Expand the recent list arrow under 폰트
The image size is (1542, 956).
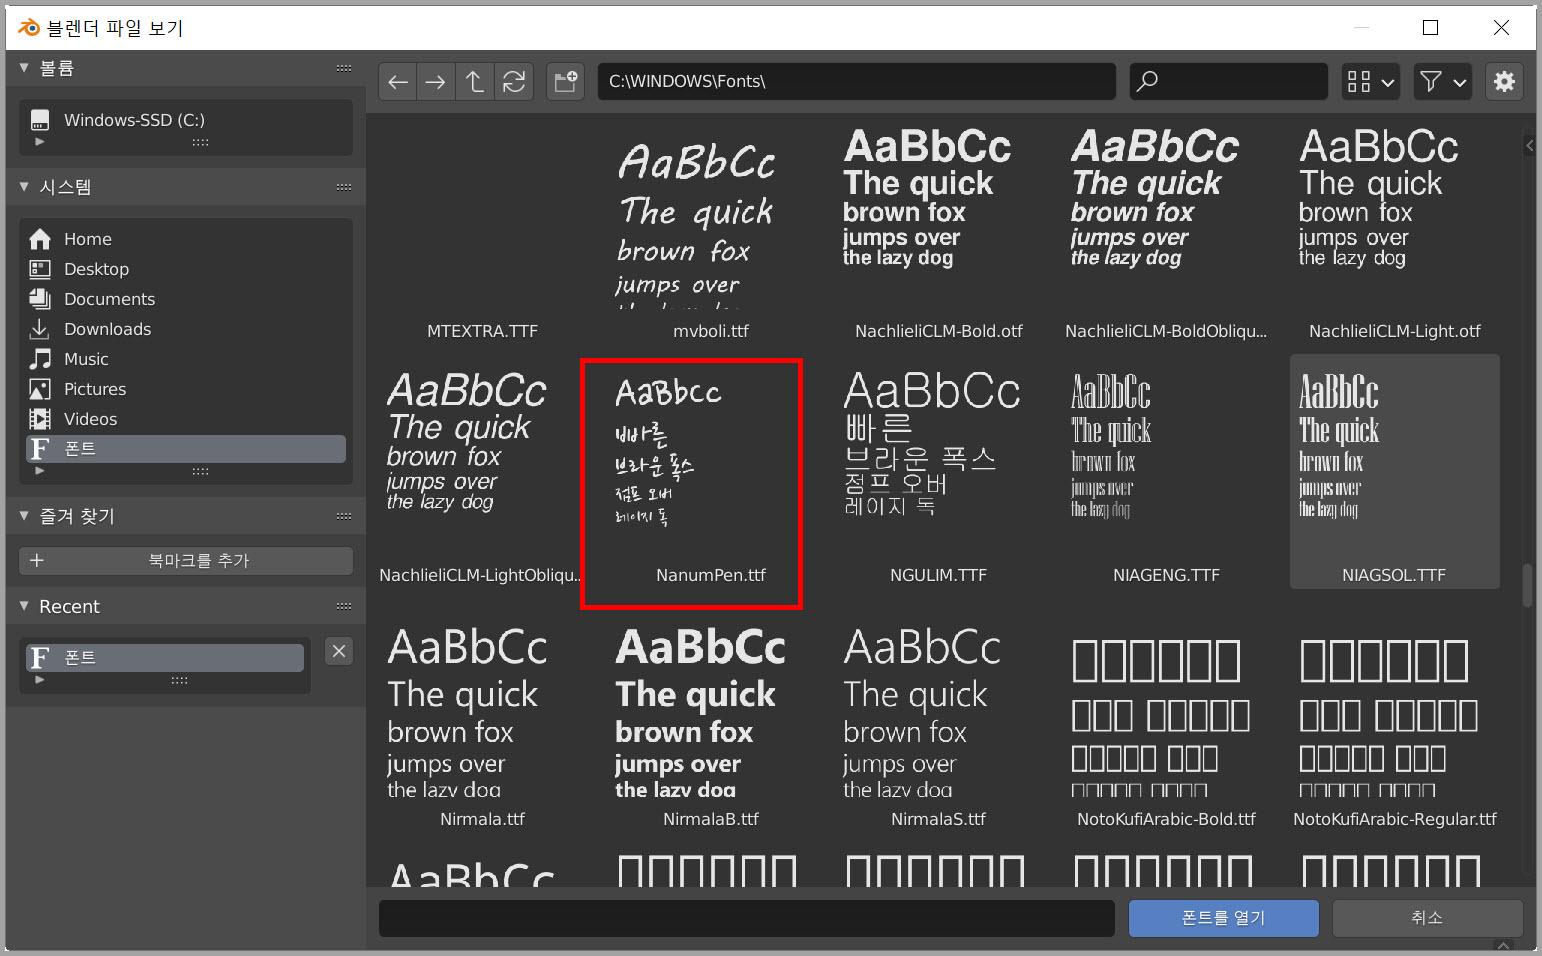click(40, 680)
